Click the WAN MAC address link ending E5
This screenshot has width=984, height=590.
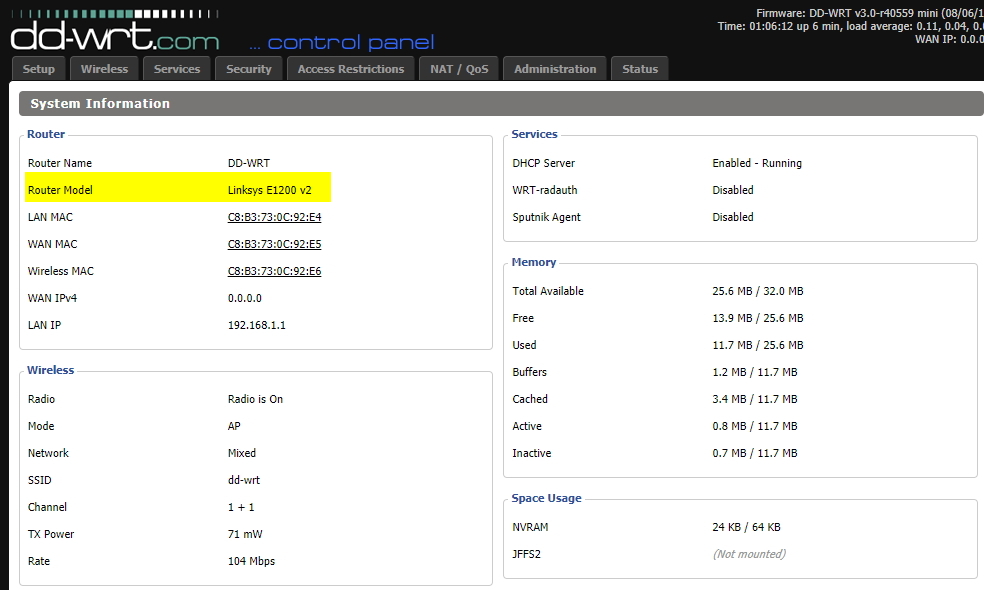point(274,244)
